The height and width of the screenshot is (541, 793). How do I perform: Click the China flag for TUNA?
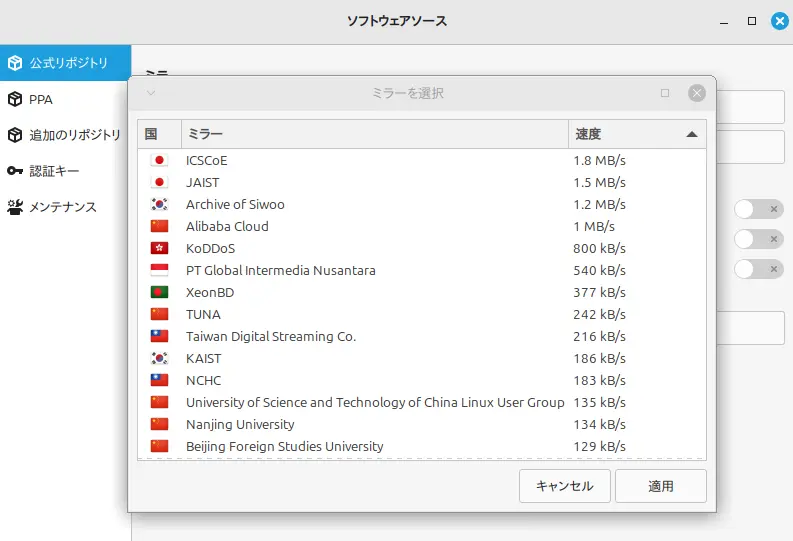pyautogui.click(x=159, y=314)
